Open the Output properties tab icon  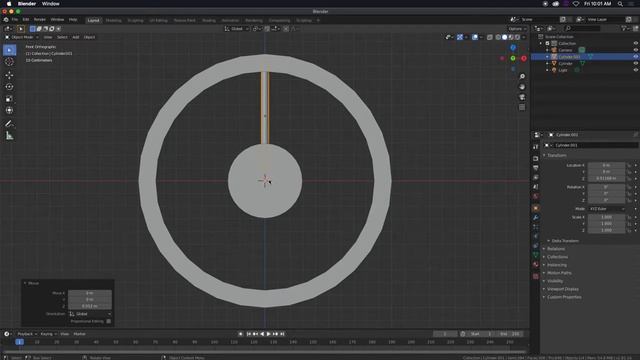pyautogui.click(x=536, y=168)
